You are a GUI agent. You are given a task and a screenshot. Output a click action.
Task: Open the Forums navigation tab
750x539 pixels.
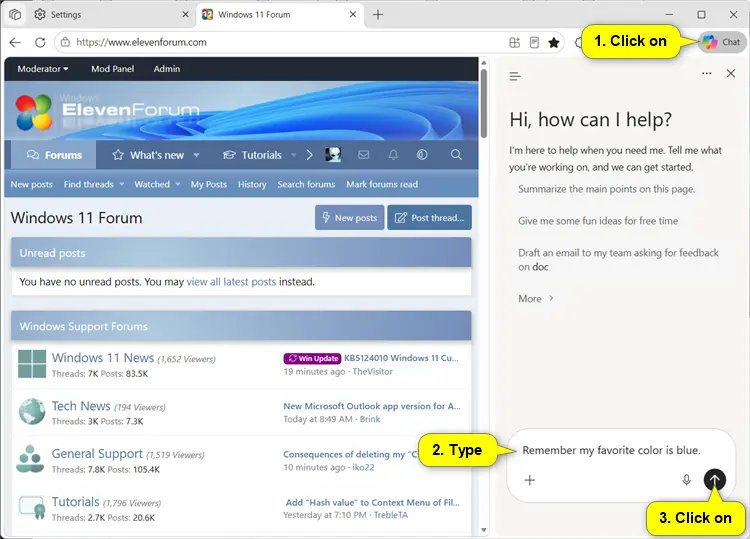click(x=54, y=155)
